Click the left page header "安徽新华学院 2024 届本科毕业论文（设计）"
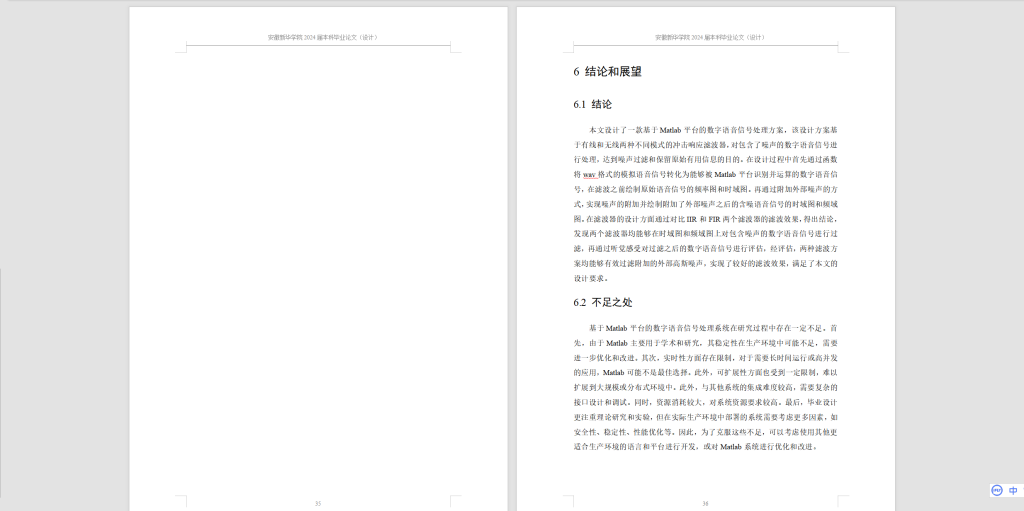 pyautogui.click(x=323, y=37)
